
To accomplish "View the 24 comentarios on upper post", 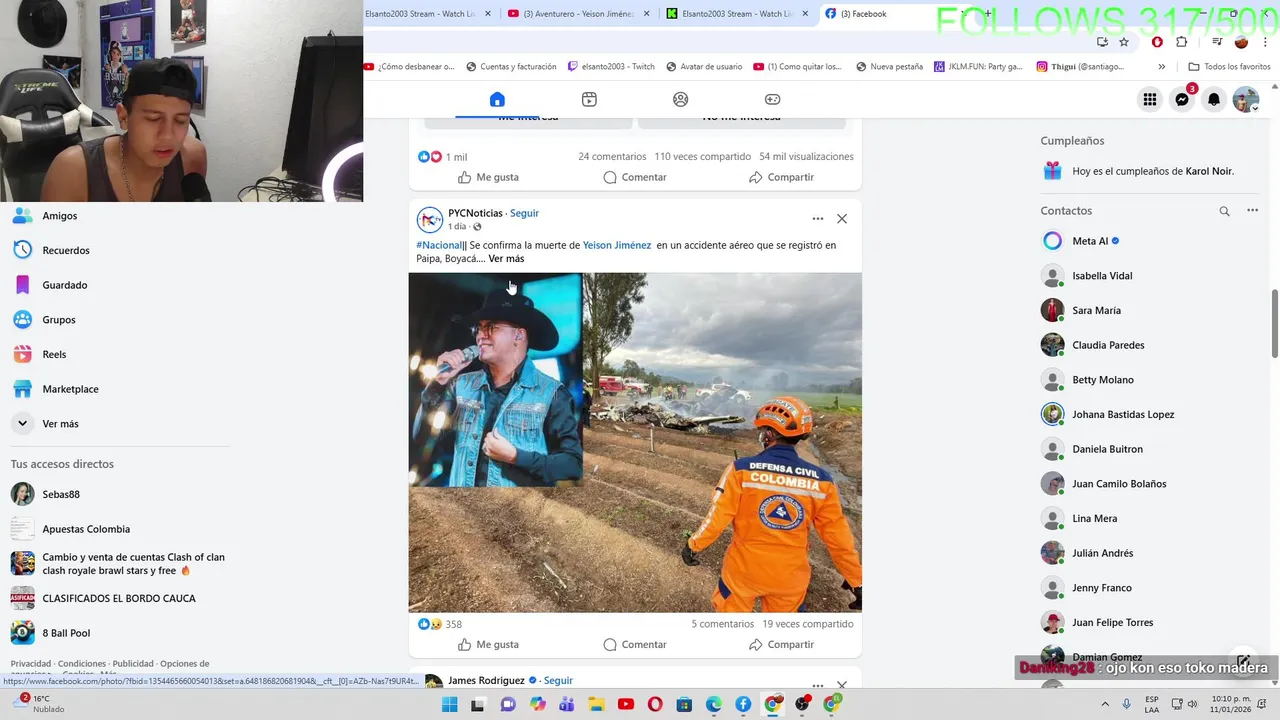I will click(612, 157).
